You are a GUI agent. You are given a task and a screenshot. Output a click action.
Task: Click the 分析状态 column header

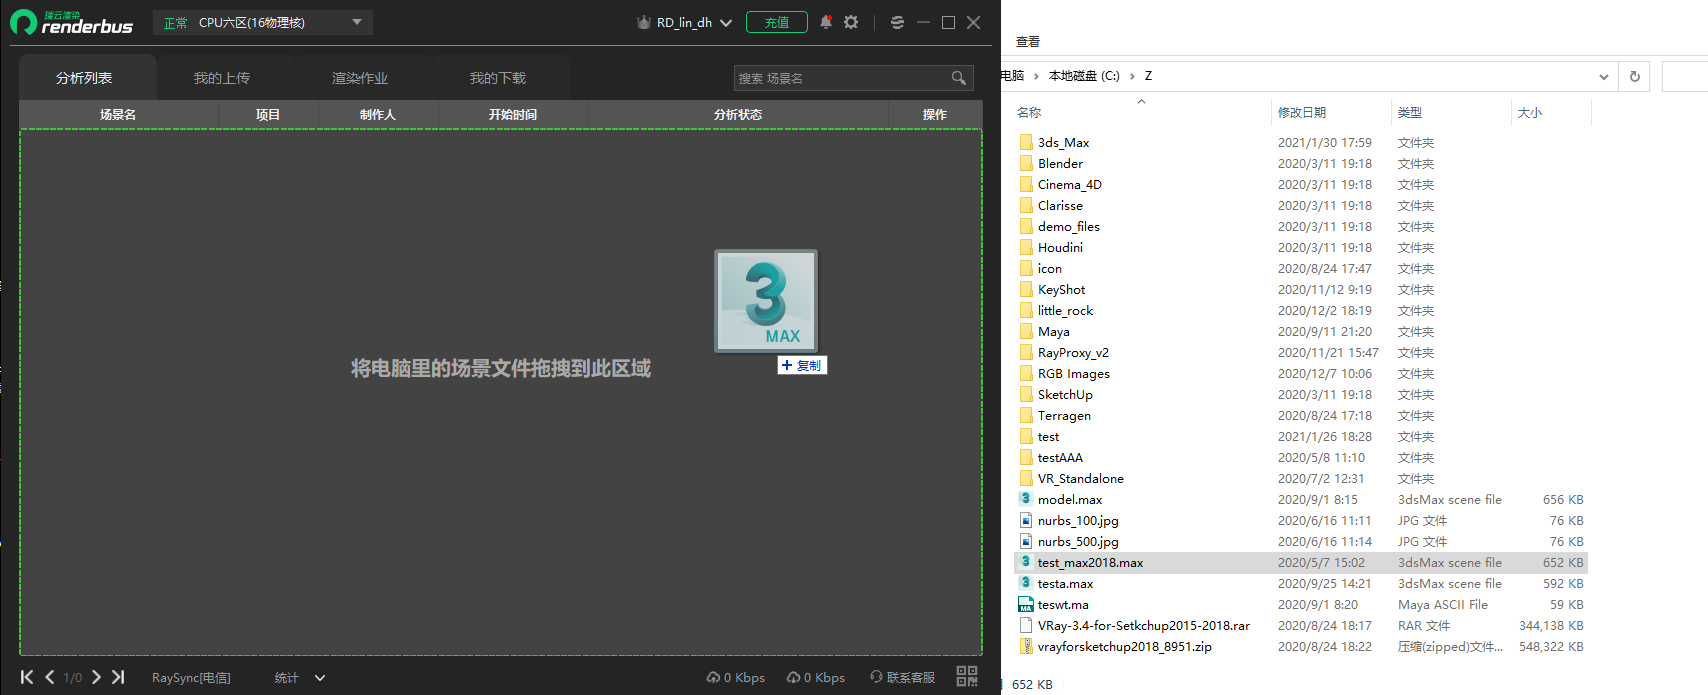pyautogui.click(x=738, y=115)
